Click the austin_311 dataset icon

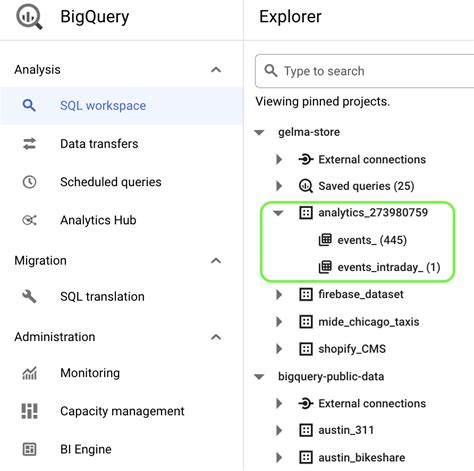(306, 430)
